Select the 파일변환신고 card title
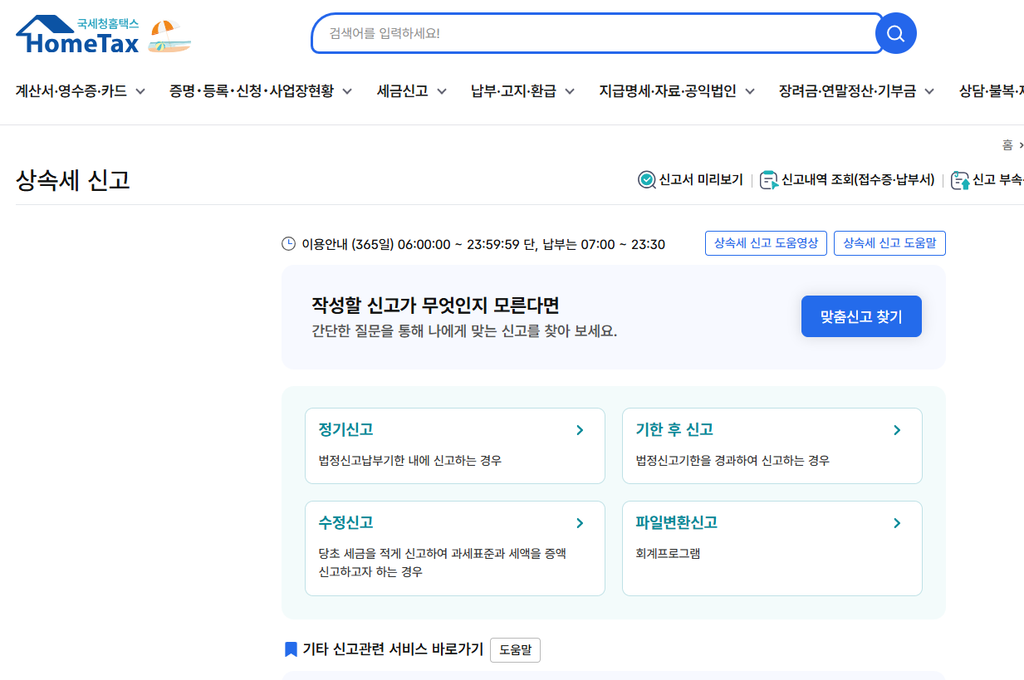Viewport: 1024px width, 680px height. [677, 523]
